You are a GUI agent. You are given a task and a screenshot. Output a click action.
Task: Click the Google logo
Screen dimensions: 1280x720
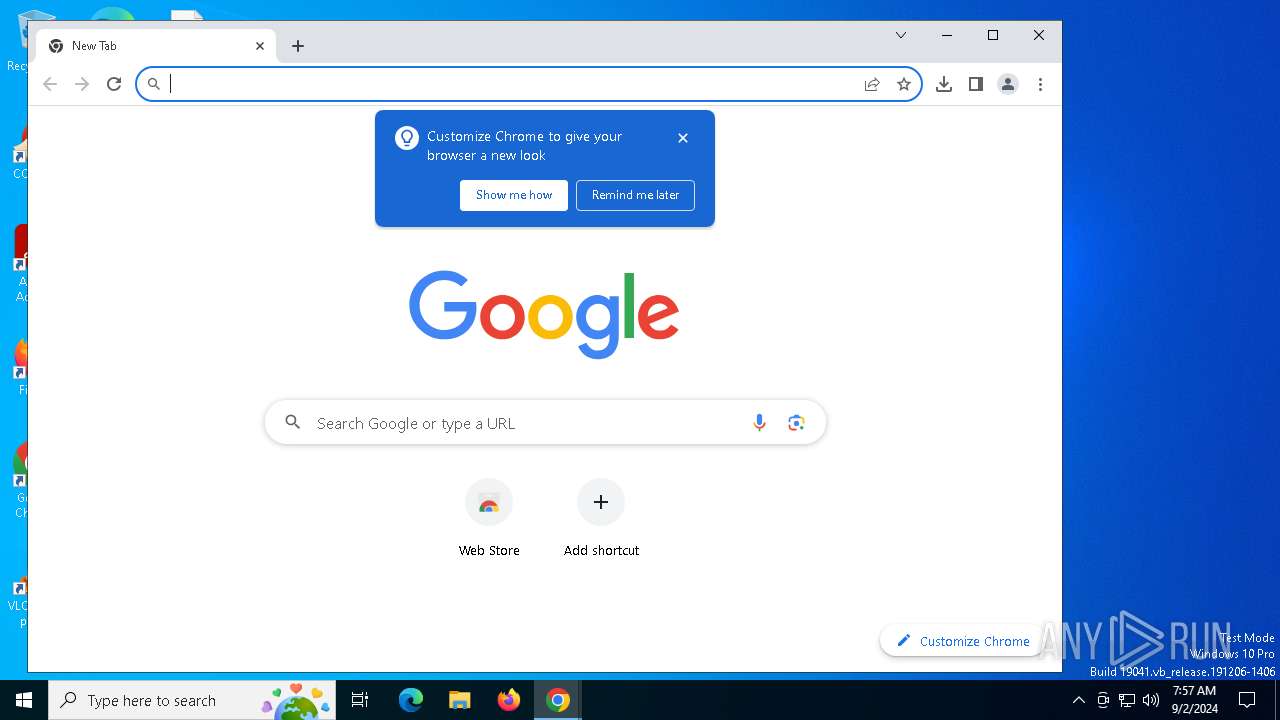click(544, 314)
